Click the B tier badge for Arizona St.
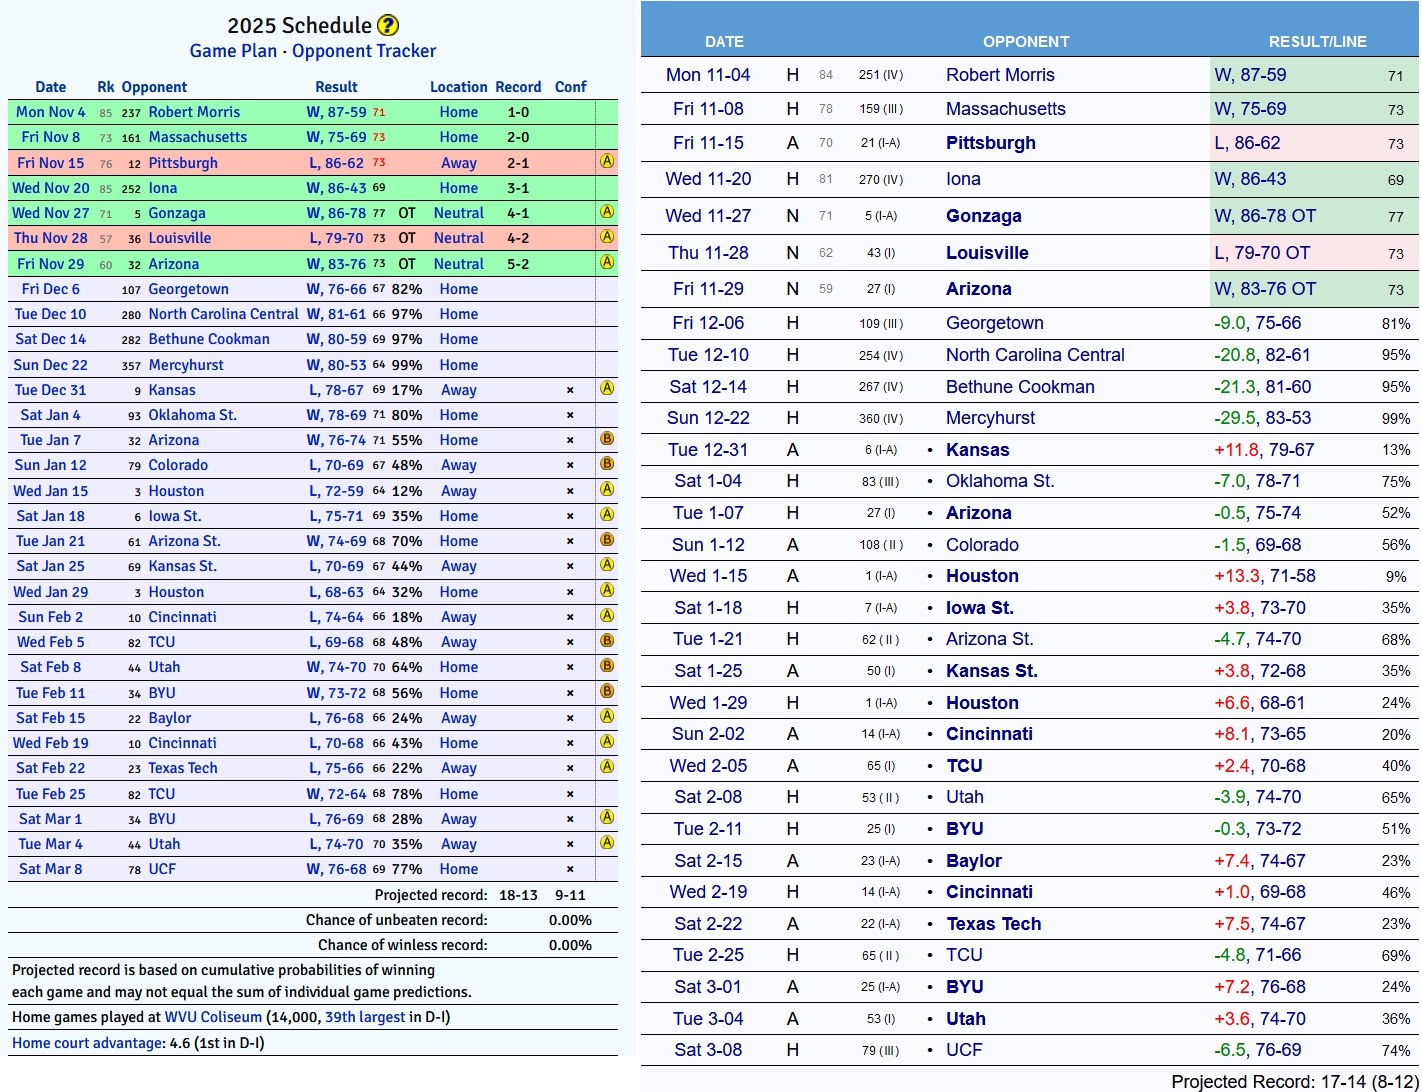The image size is (1422, 1092). click(606, 540)
